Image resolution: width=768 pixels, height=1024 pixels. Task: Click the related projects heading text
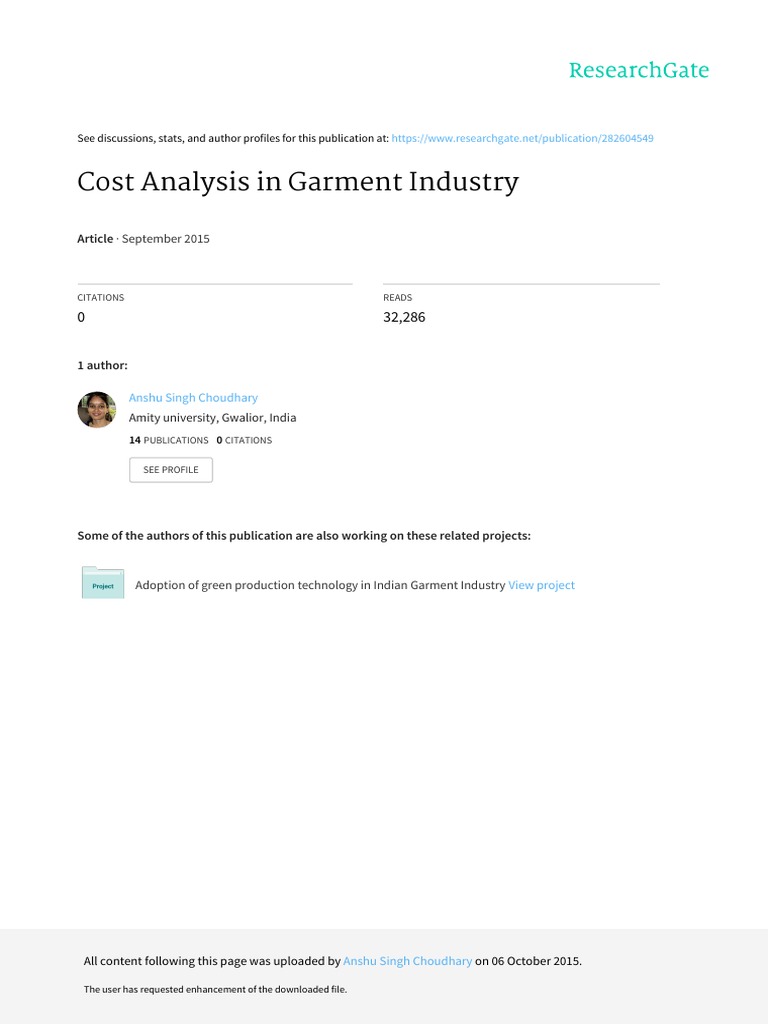click(304, 536)
